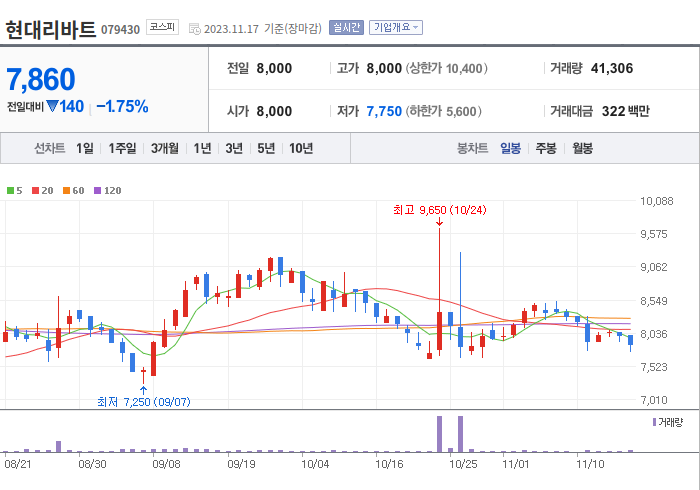The width and height of the screenshot is (700, 490).
Task: Click the 실시간 real-time button
Action: [x=346, y=28]
